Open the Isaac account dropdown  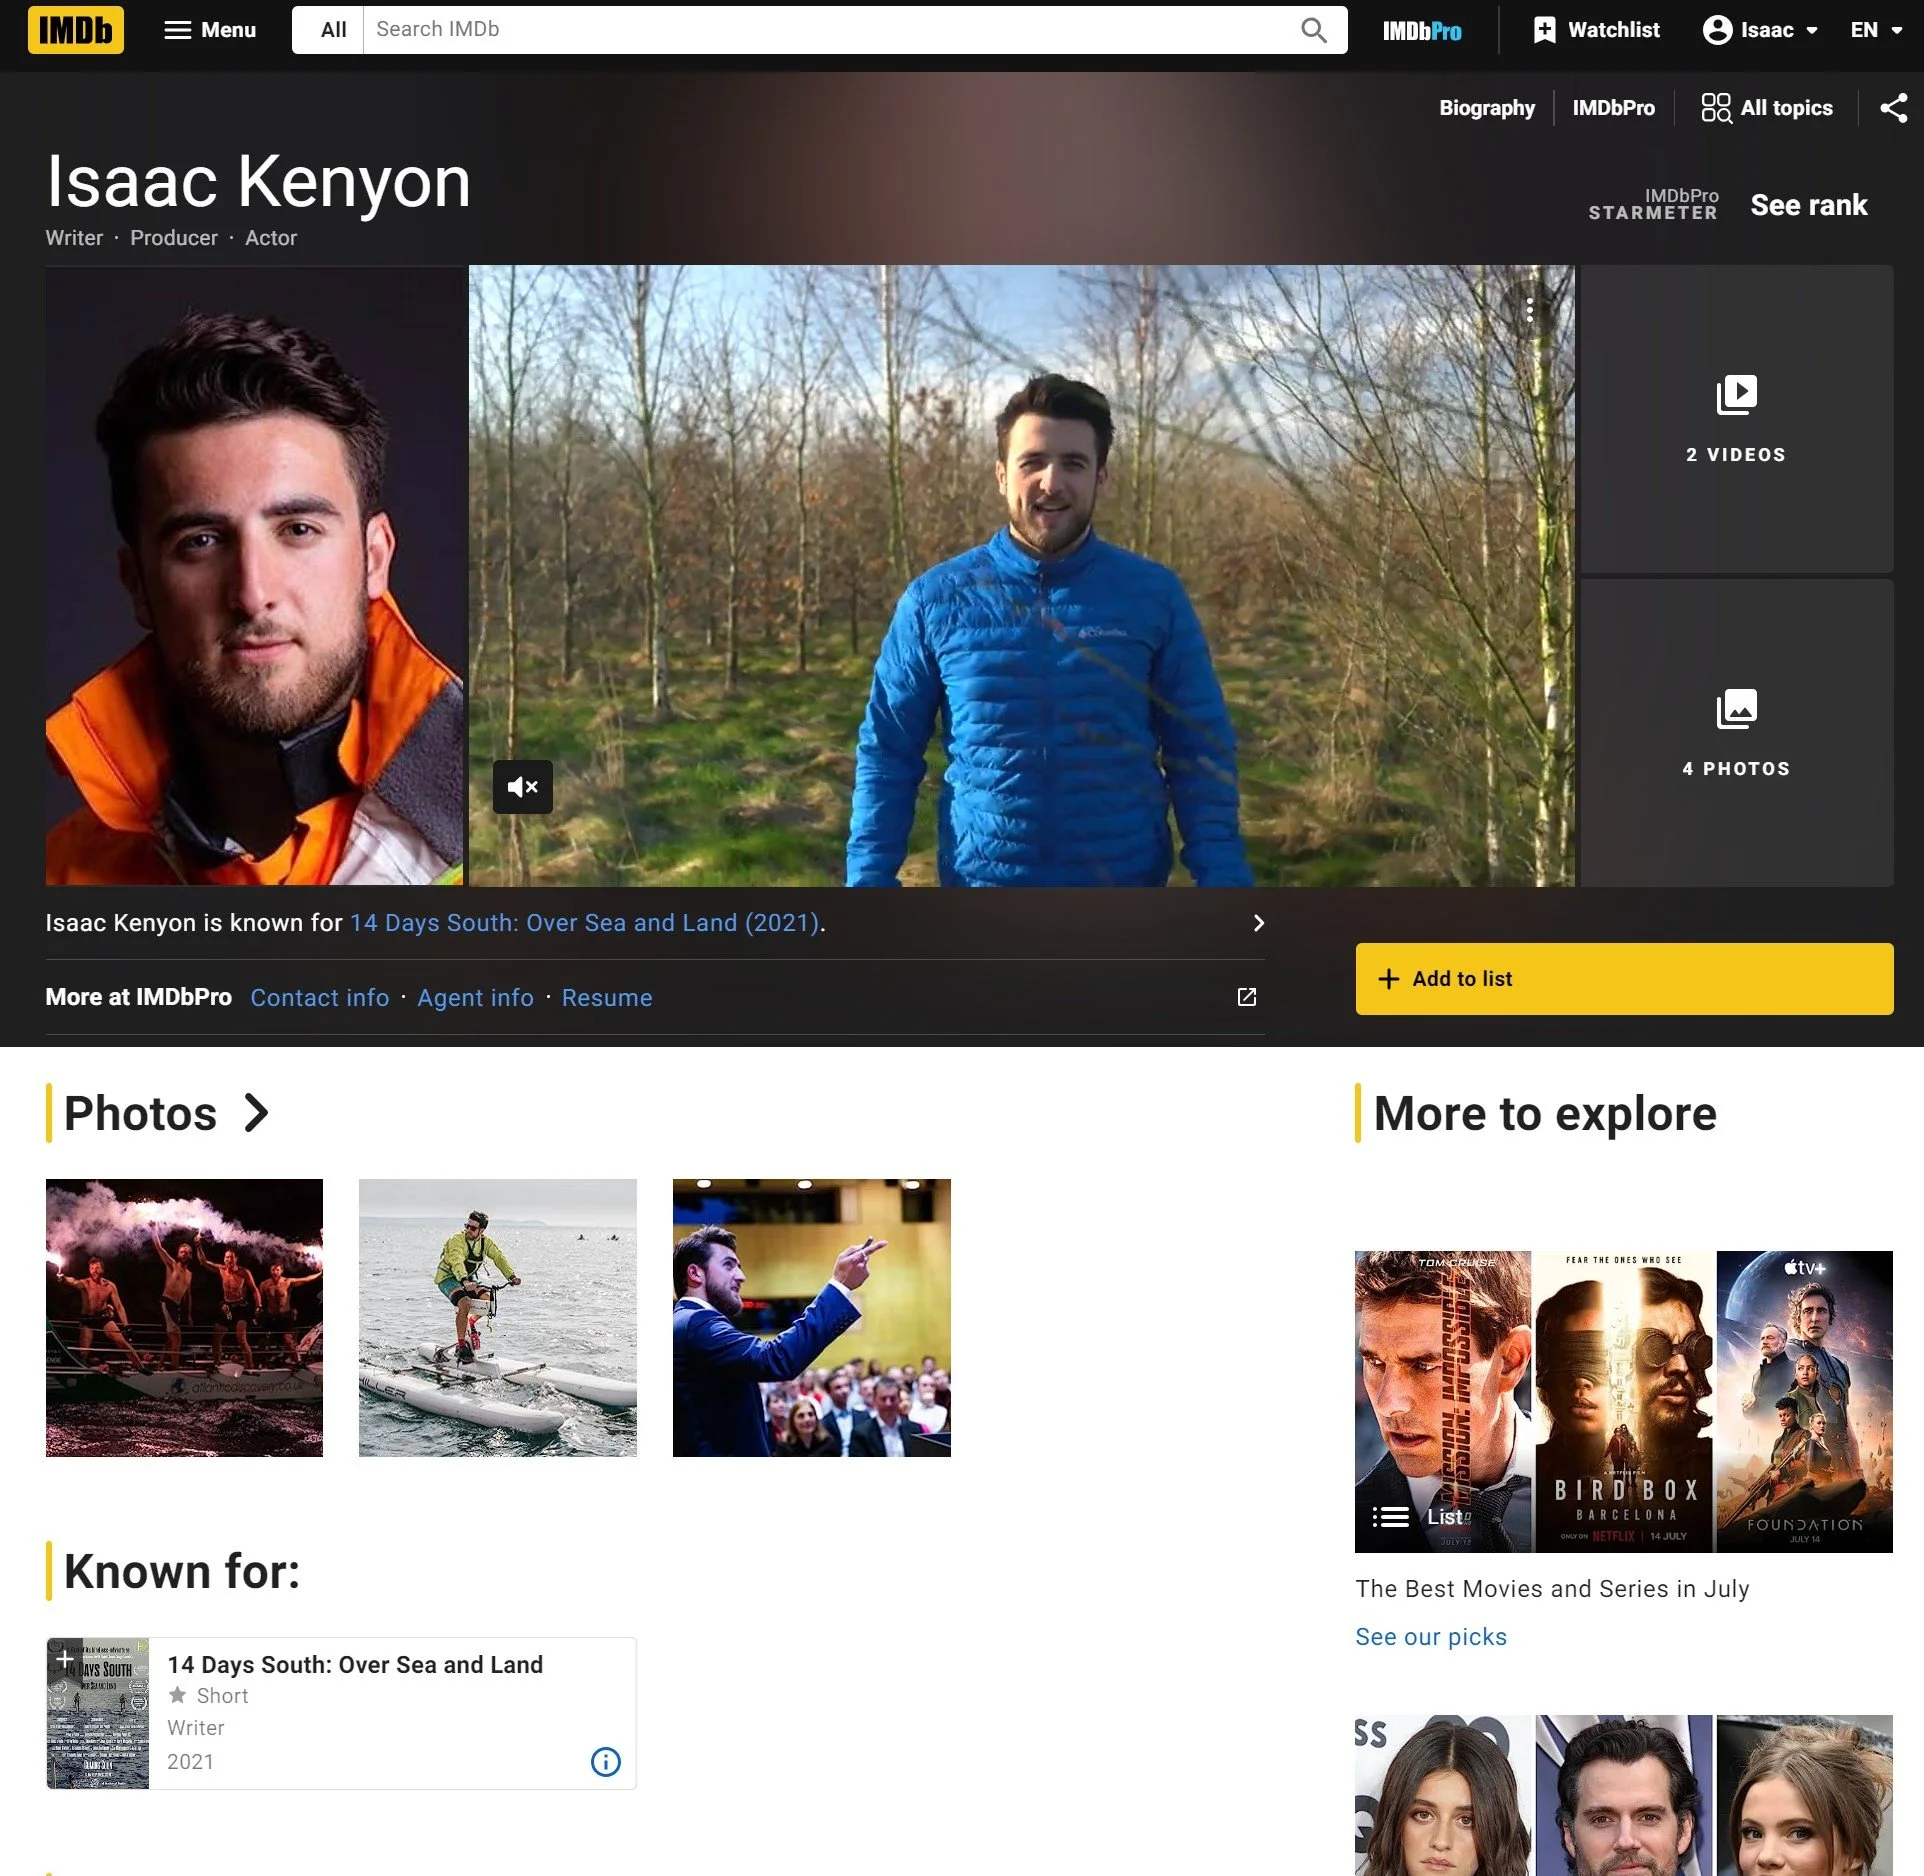pyautogui.click(x=1760, y=30)
